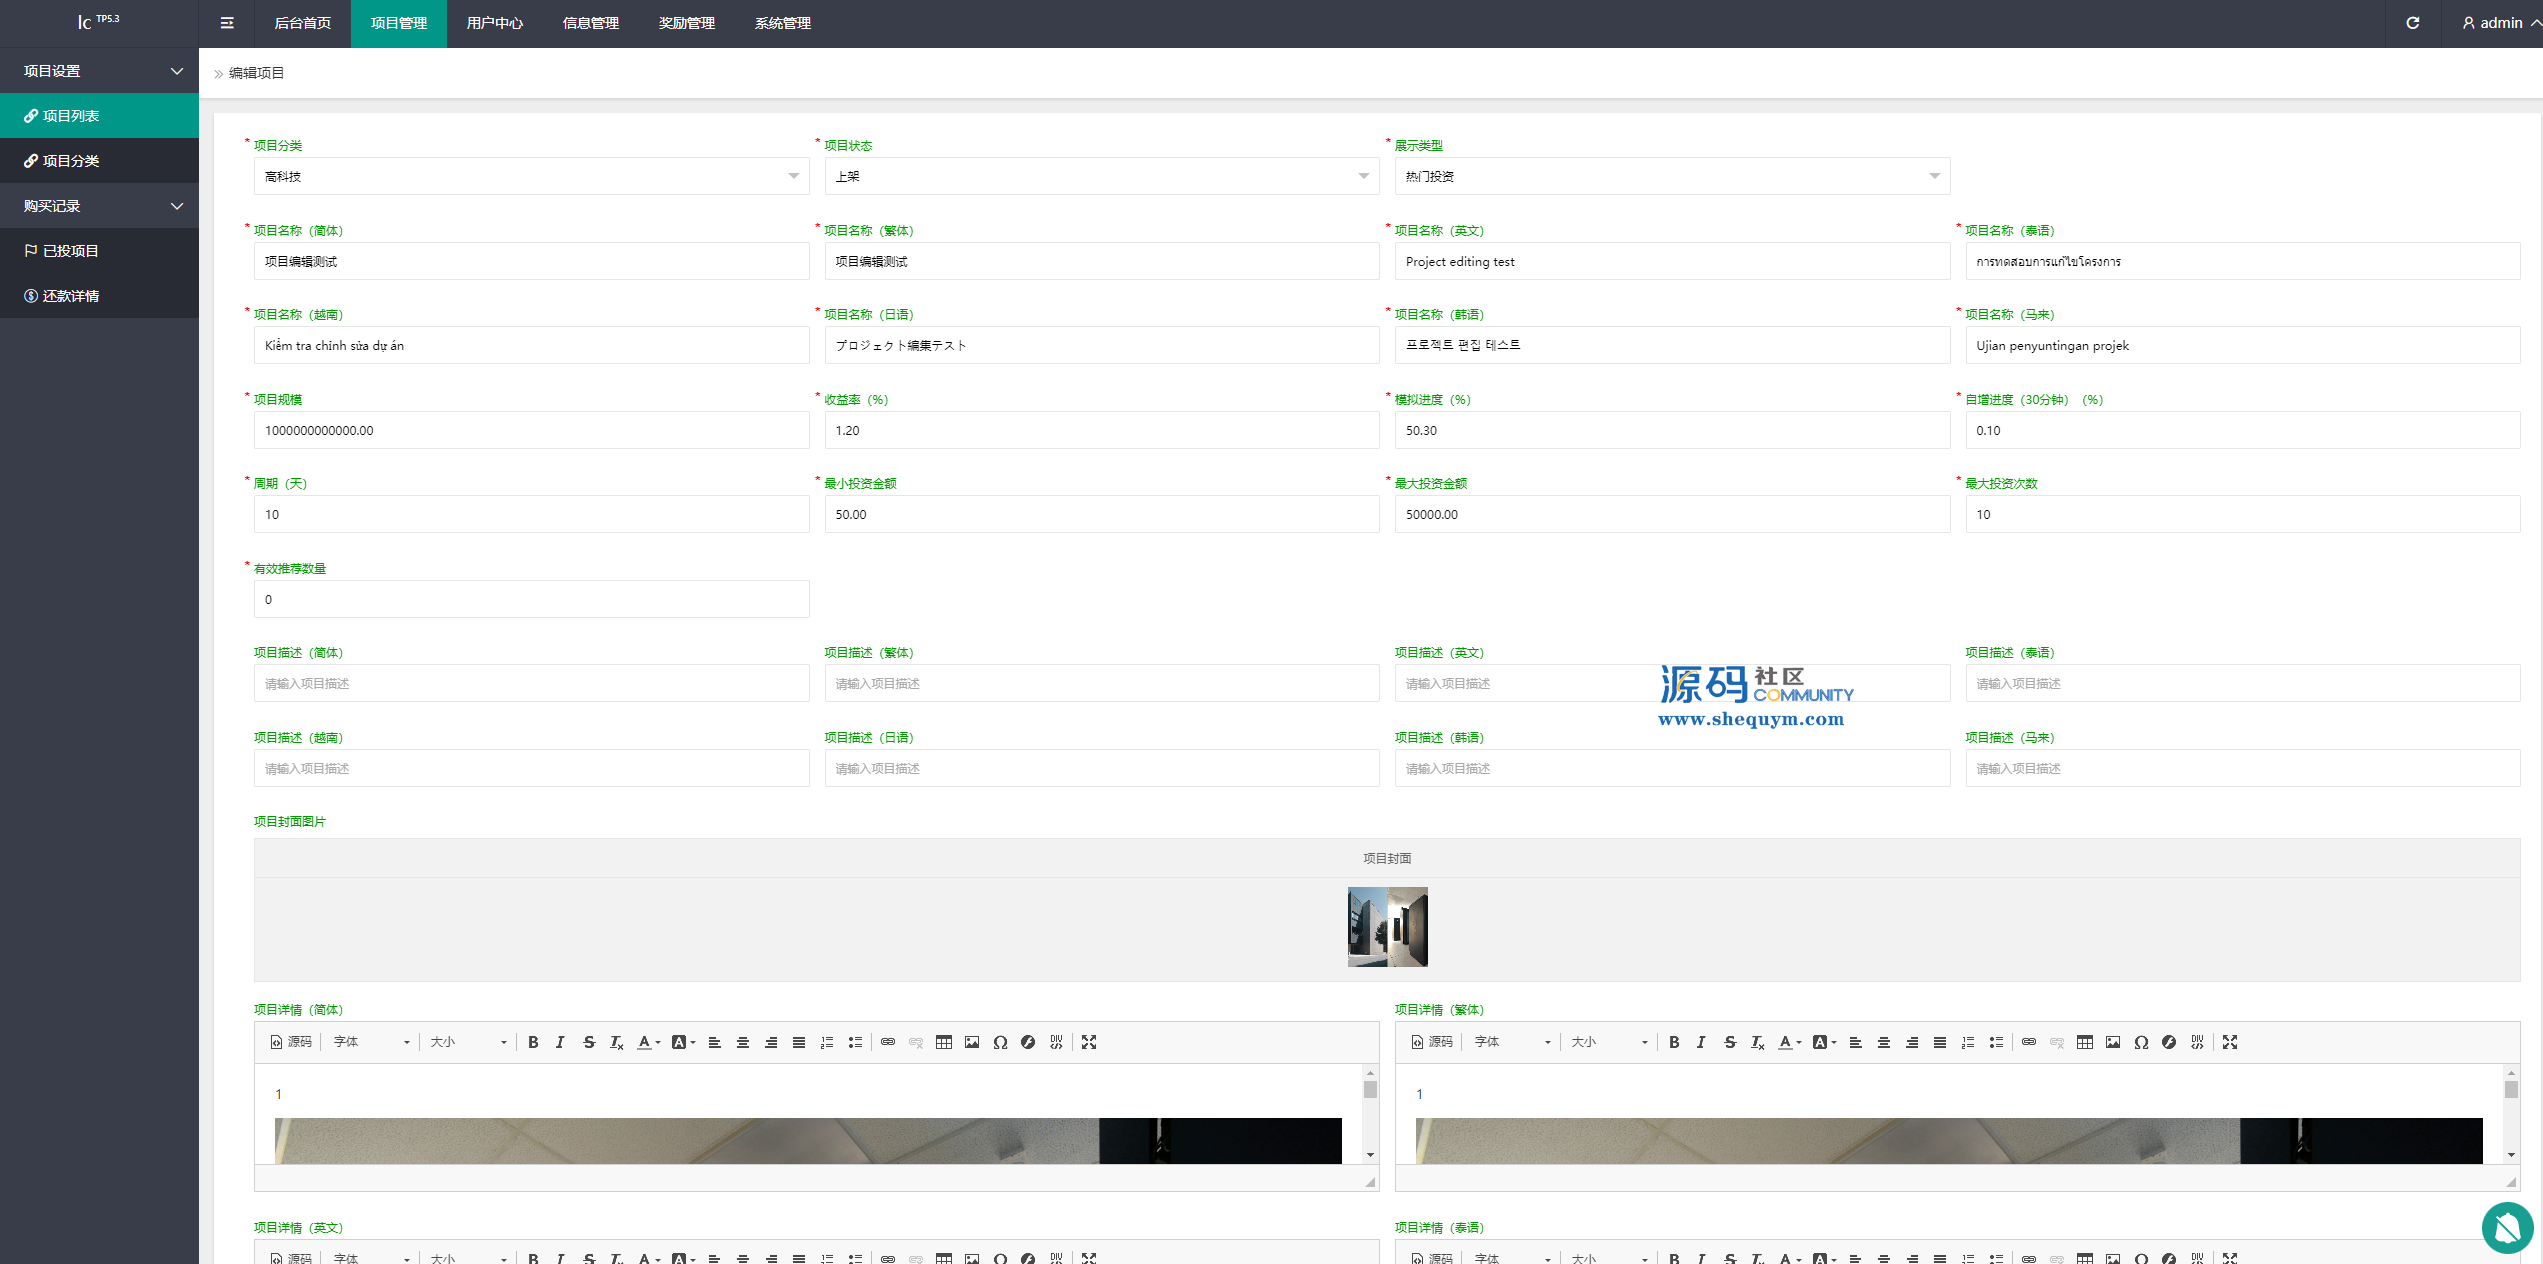Click the 周期（天）input field

531,514
